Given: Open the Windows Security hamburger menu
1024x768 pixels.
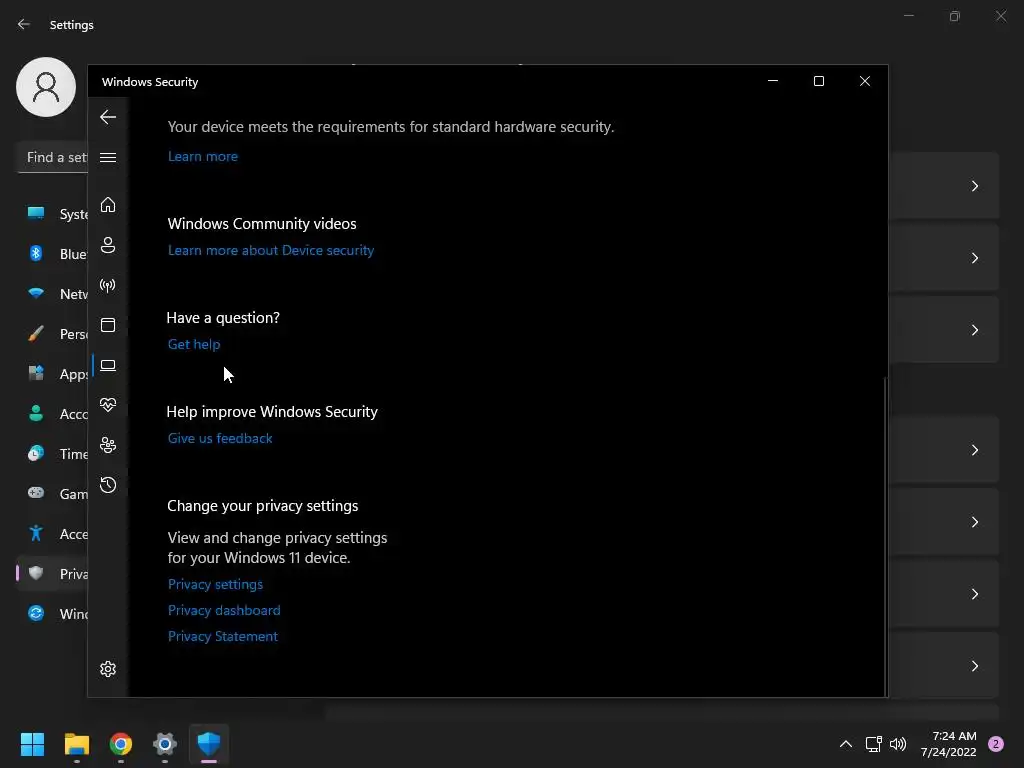Looking at the screenshot, I should pos(108,157).
